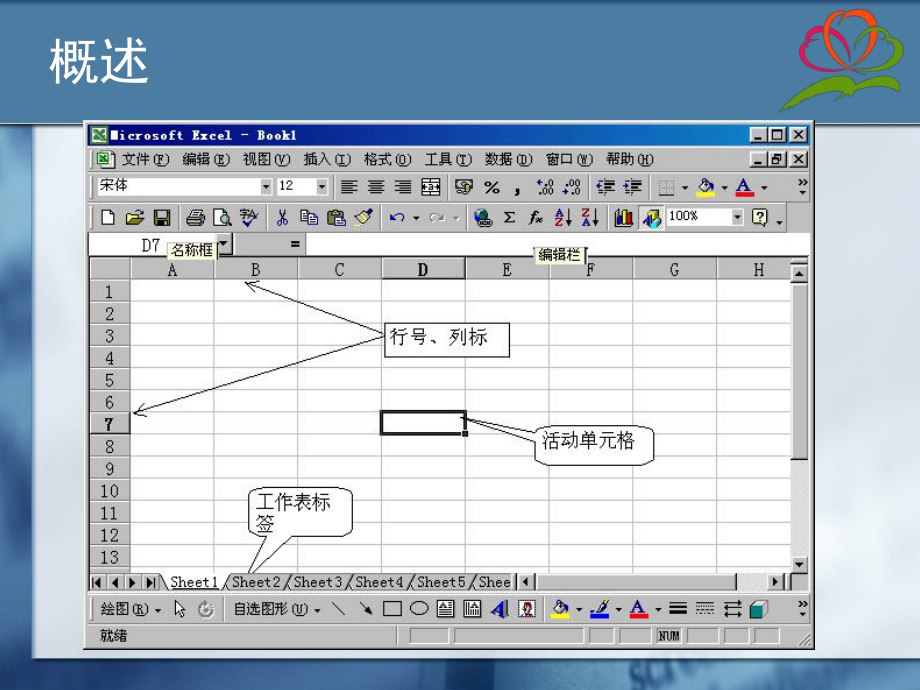Click the Format Painter brush icon
The image size is (920, 690).
click(x=364, y=217)
